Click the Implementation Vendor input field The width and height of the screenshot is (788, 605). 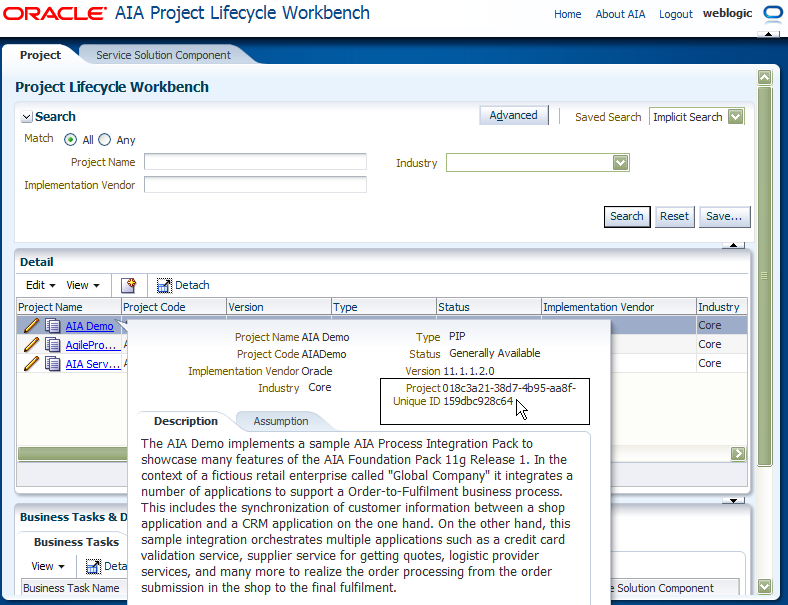[x=255, y=184]
